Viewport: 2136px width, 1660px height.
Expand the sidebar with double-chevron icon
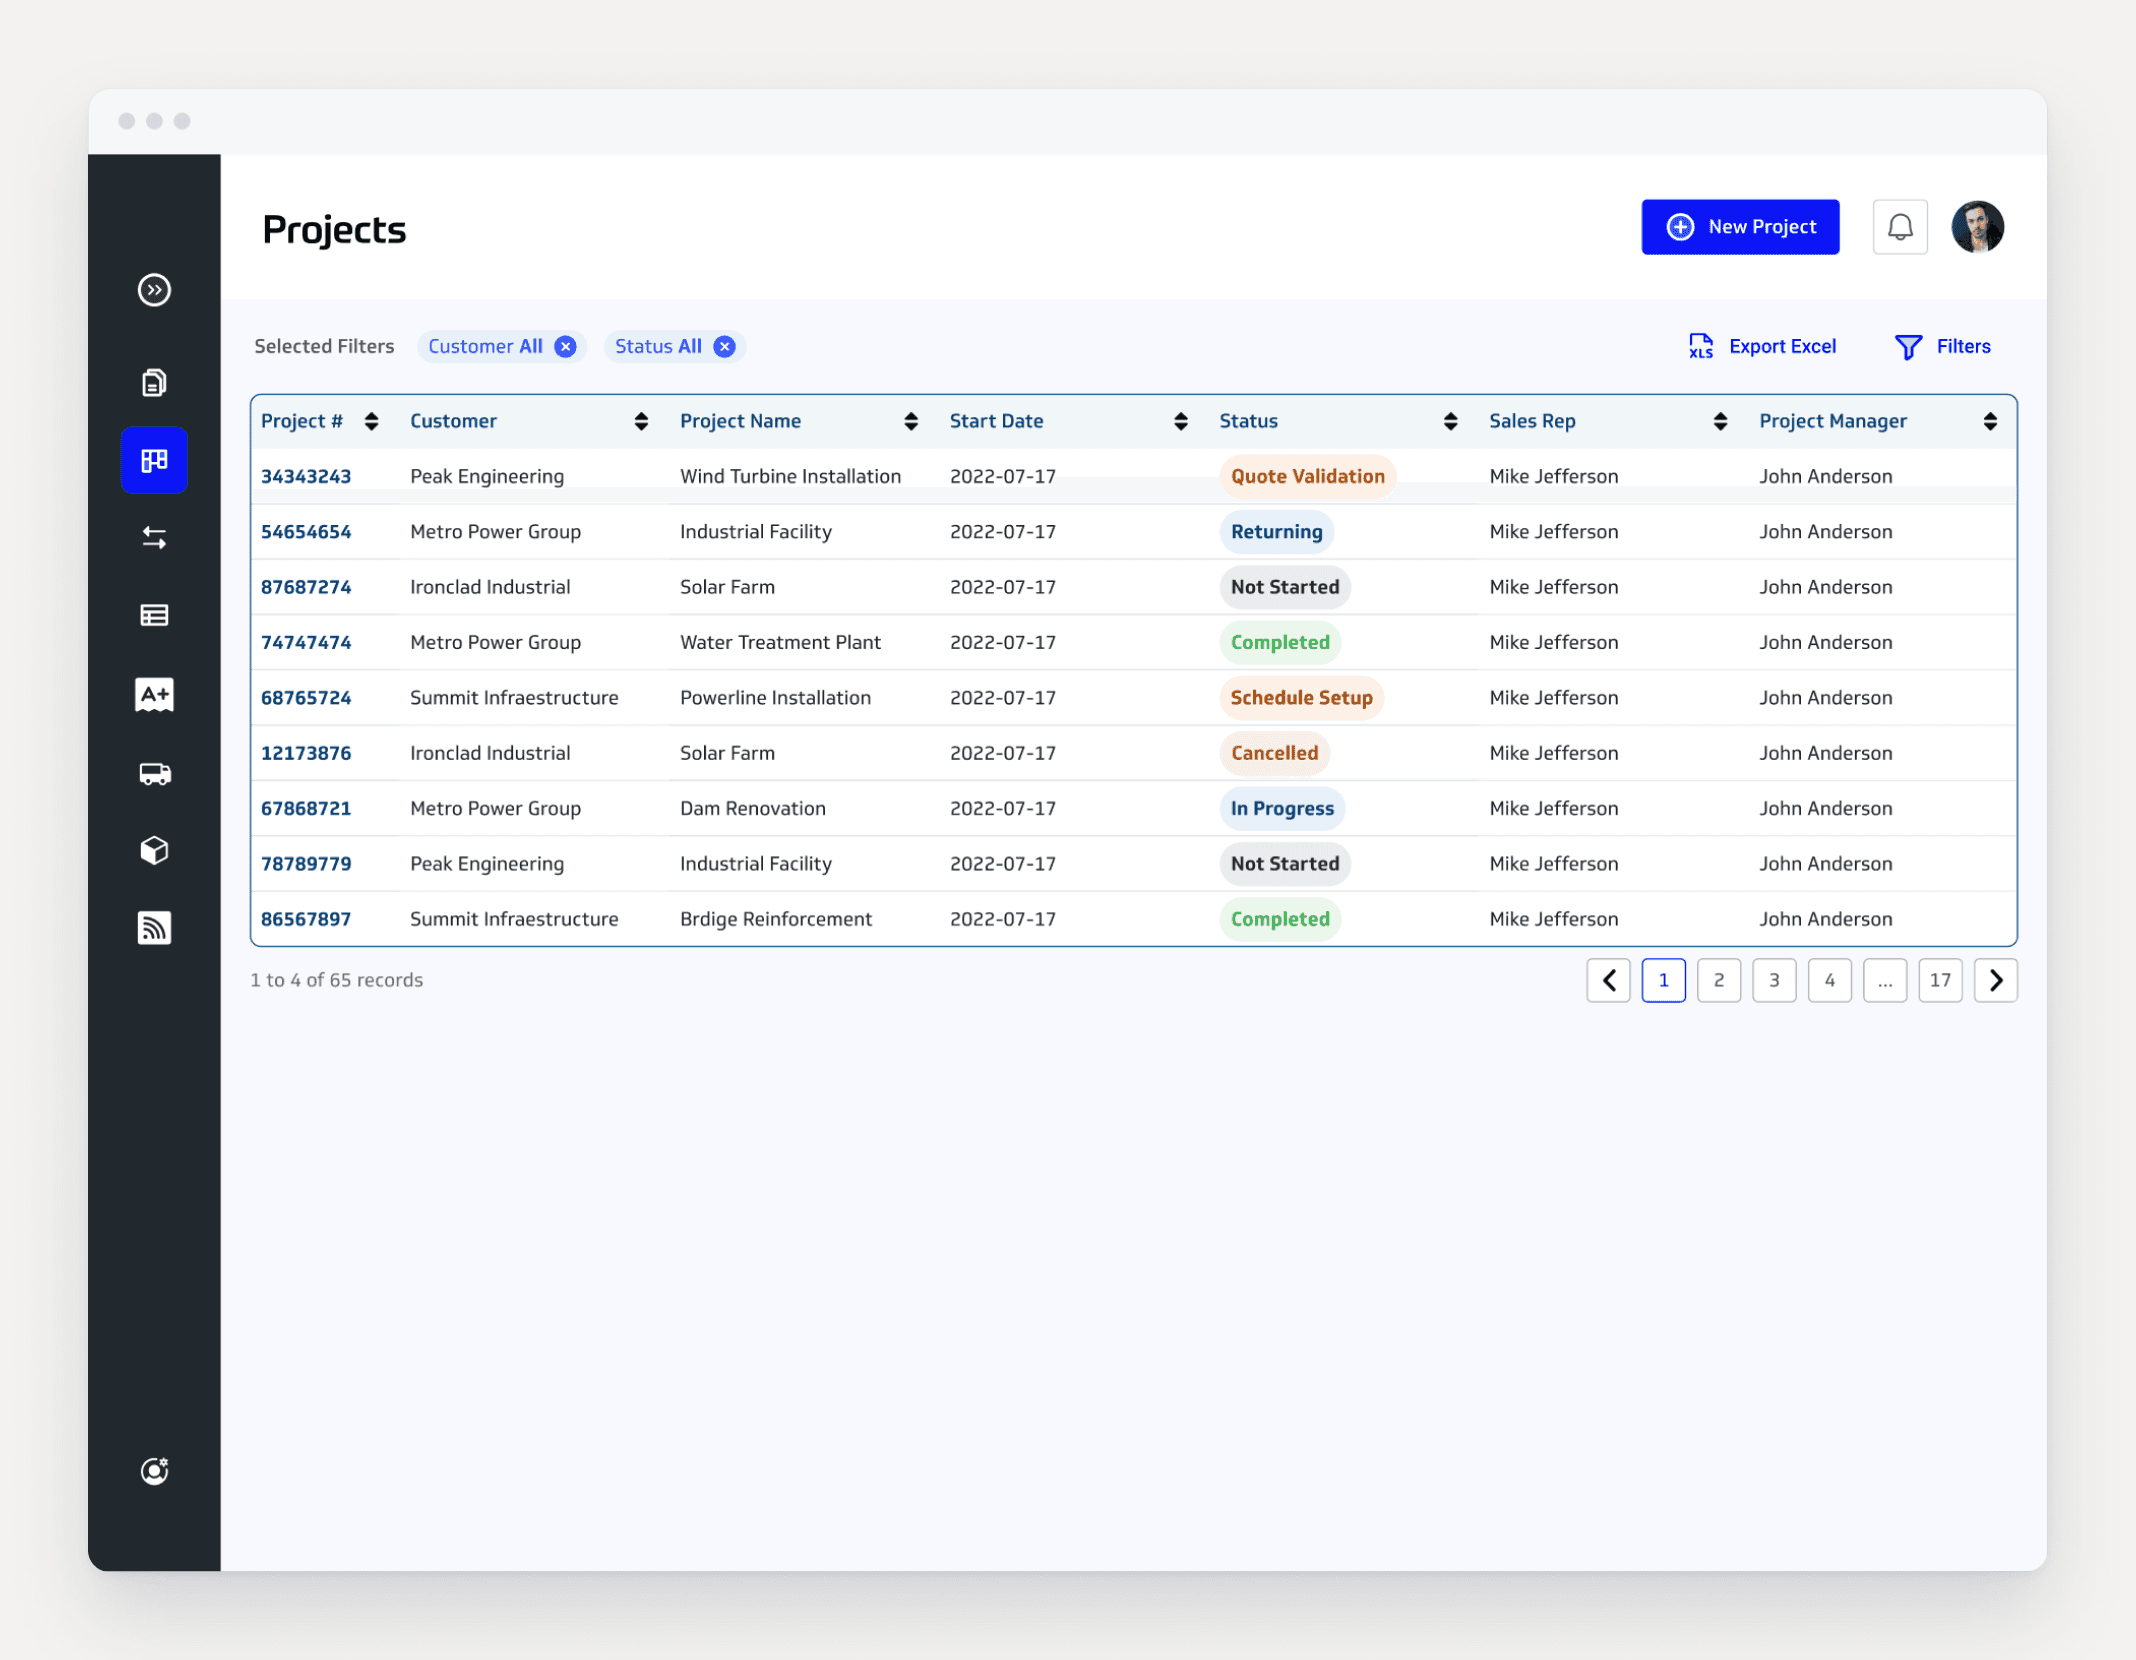(x=154, y=290)
